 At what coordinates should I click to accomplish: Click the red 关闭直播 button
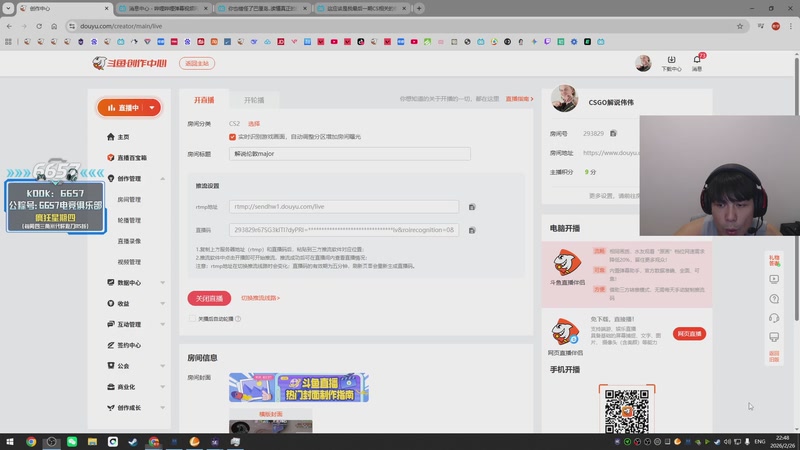coord(209,298)
